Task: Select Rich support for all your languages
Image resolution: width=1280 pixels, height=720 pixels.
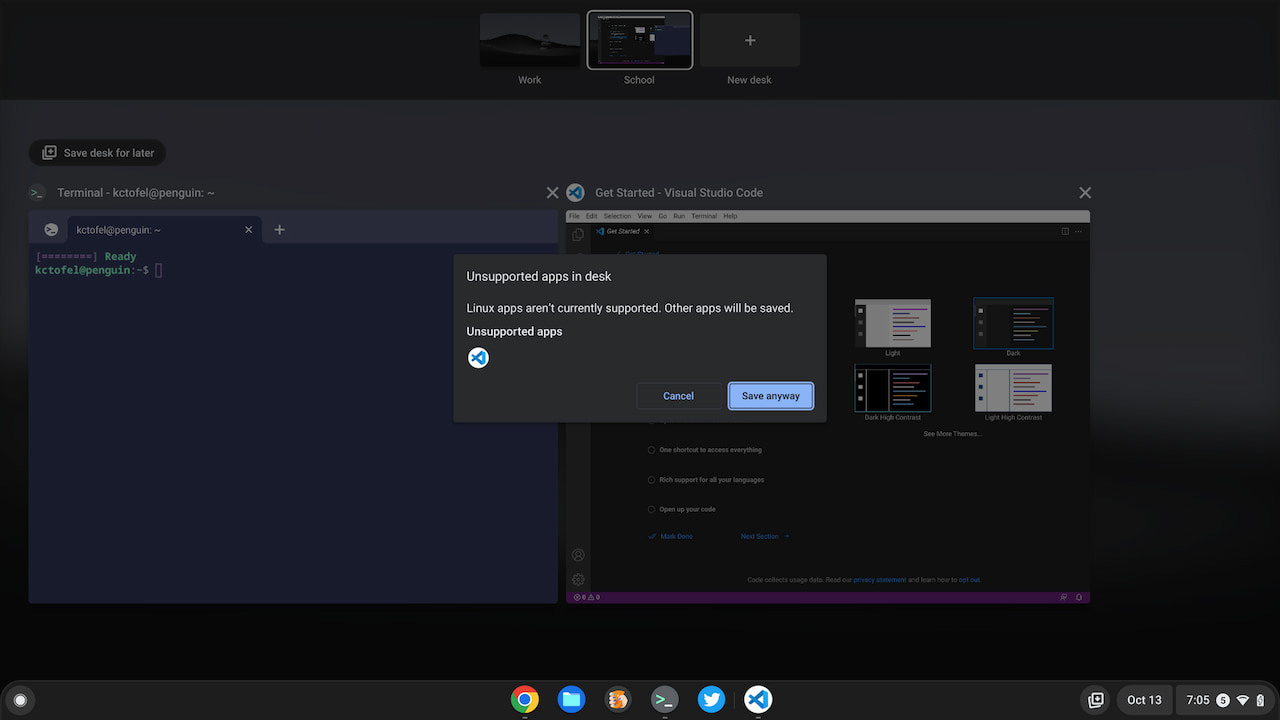Action: pyautogui.click(x=706, y=480)
